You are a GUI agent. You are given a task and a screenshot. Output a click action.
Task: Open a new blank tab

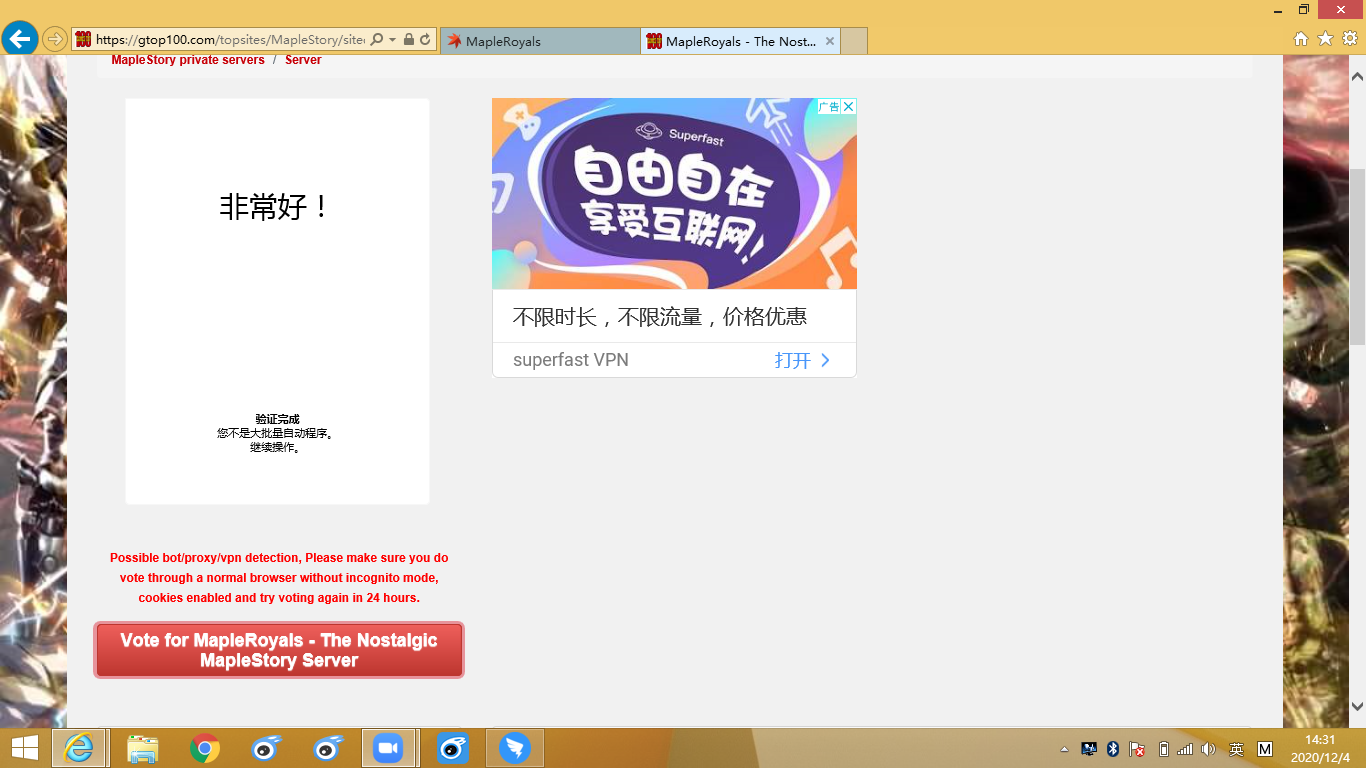click(854, 41)
